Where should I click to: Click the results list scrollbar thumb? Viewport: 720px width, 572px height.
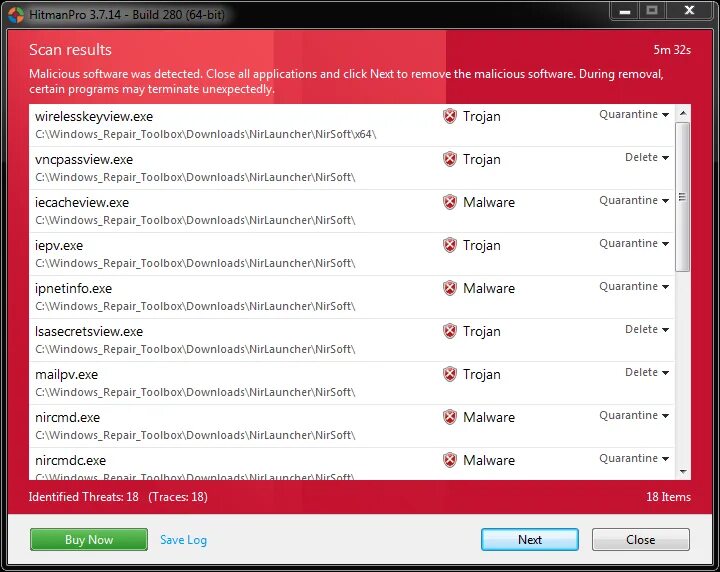(683, 197)
